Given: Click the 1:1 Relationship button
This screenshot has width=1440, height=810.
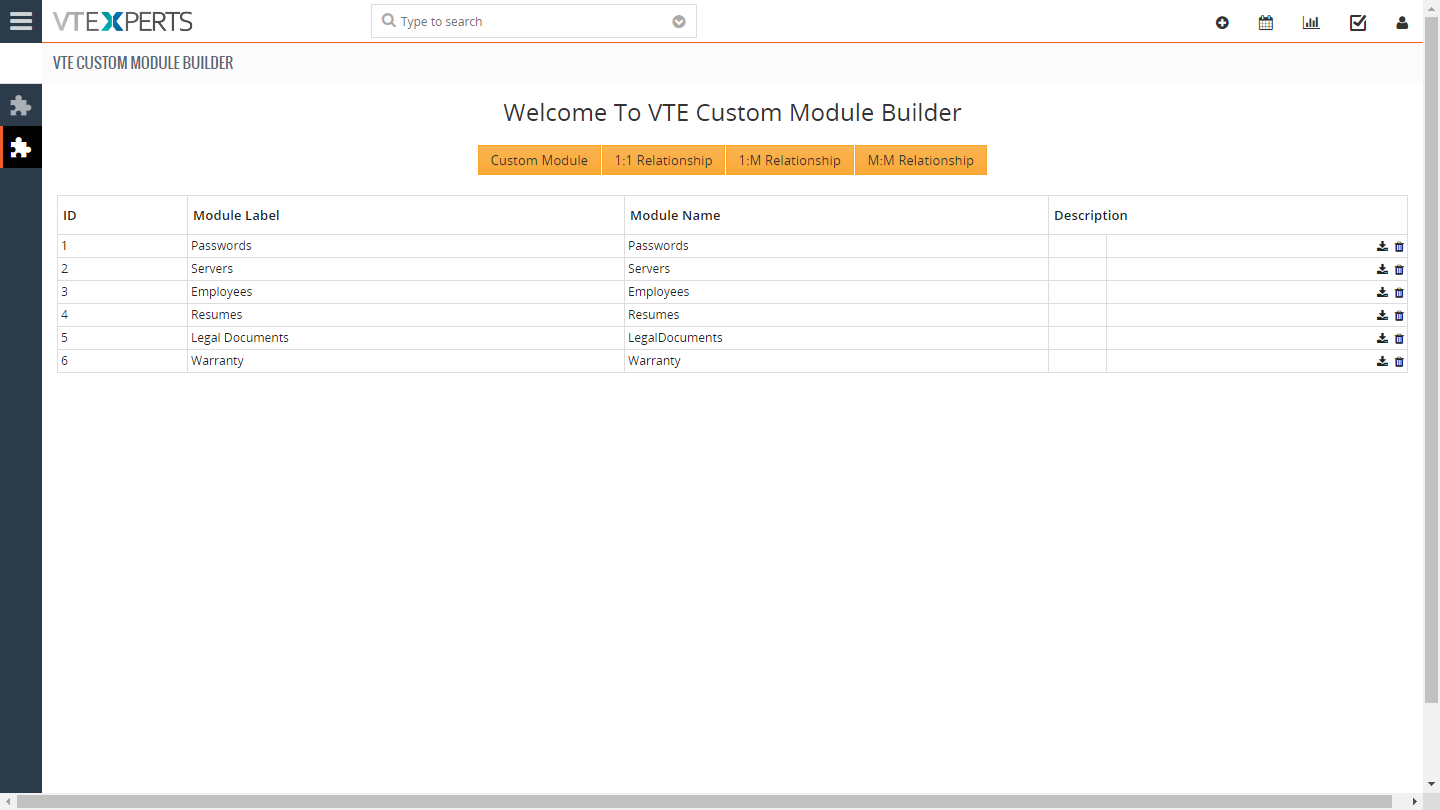Looking at the screenshot, I should coord(663,160).
